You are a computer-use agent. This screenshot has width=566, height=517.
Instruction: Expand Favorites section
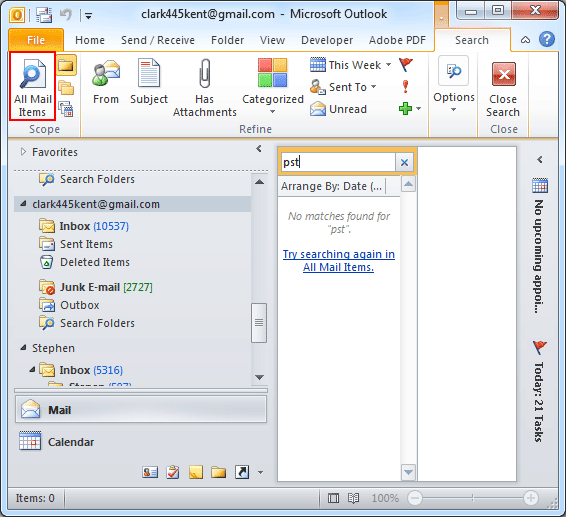23,152
